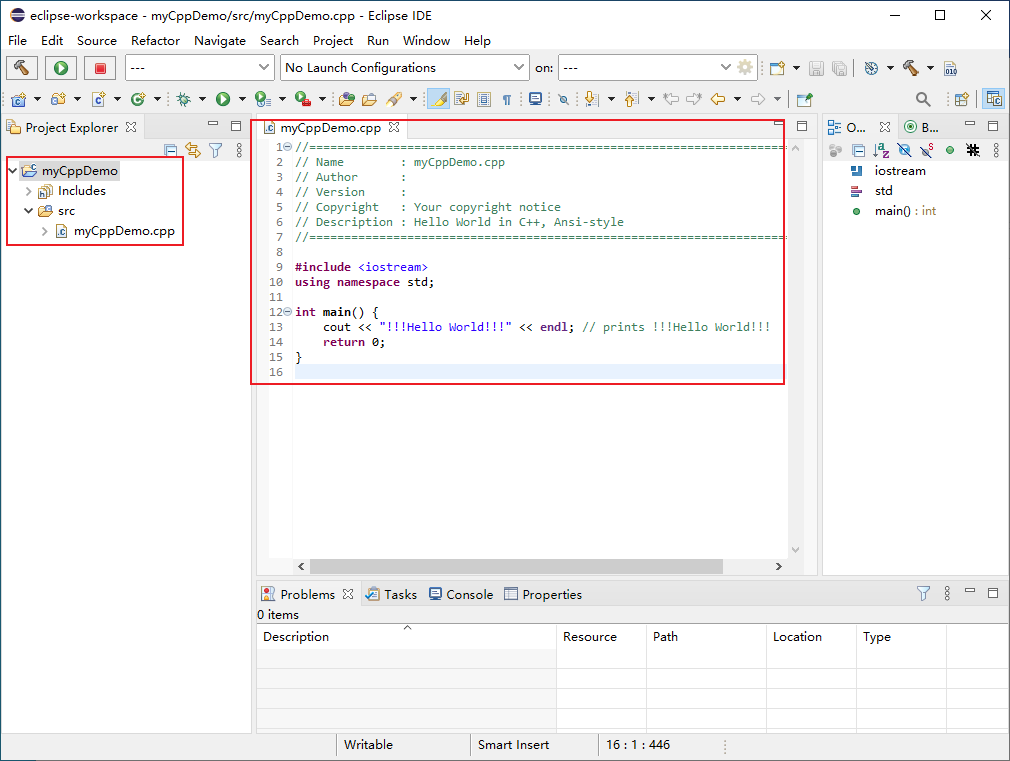Click the Pin Editor icon
Viewport: 1010px width, 761px height.
pyautogui.click(x=805, y=99)
